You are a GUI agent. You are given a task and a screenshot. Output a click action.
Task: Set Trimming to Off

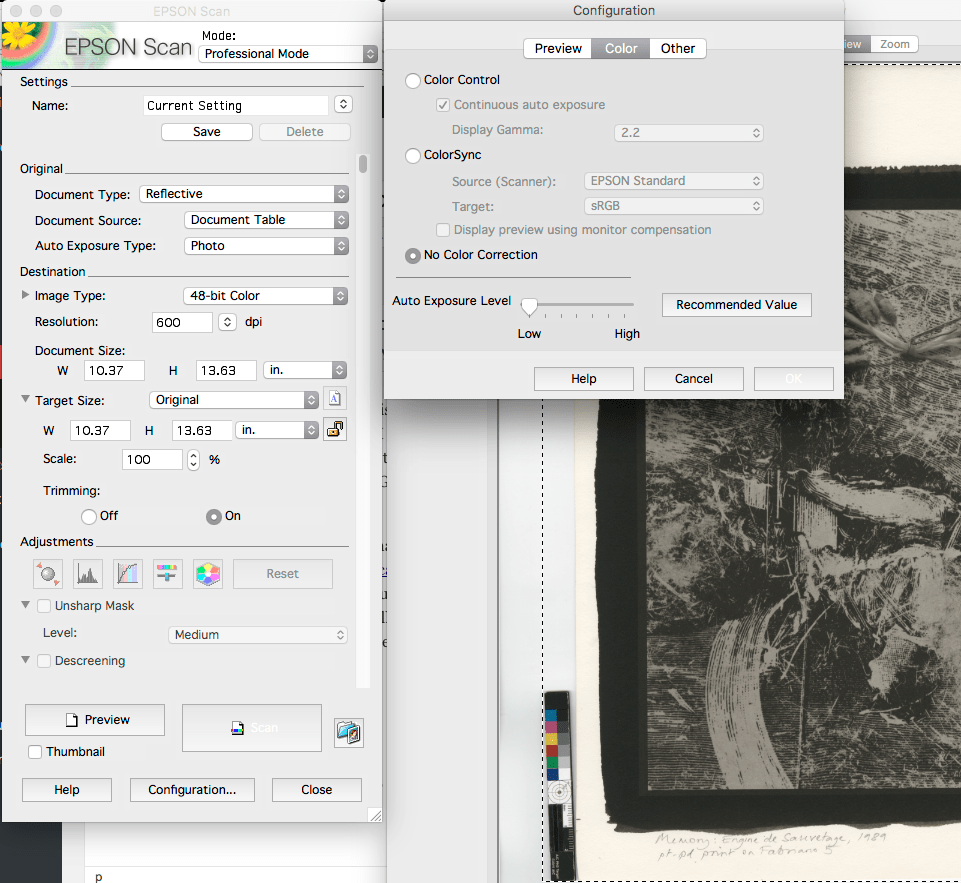[89, 517]
